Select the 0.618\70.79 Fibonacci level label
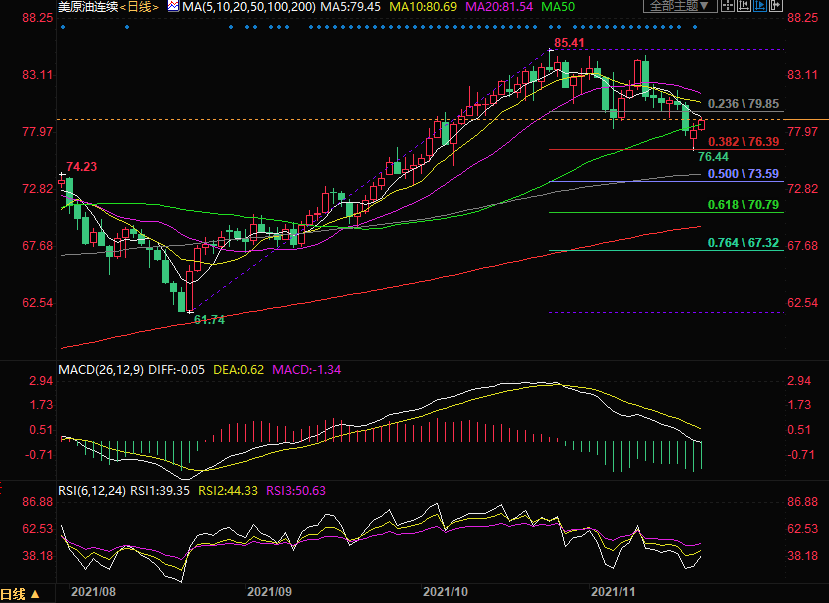This screenshot has height=603, width=829. pos(742,205)
